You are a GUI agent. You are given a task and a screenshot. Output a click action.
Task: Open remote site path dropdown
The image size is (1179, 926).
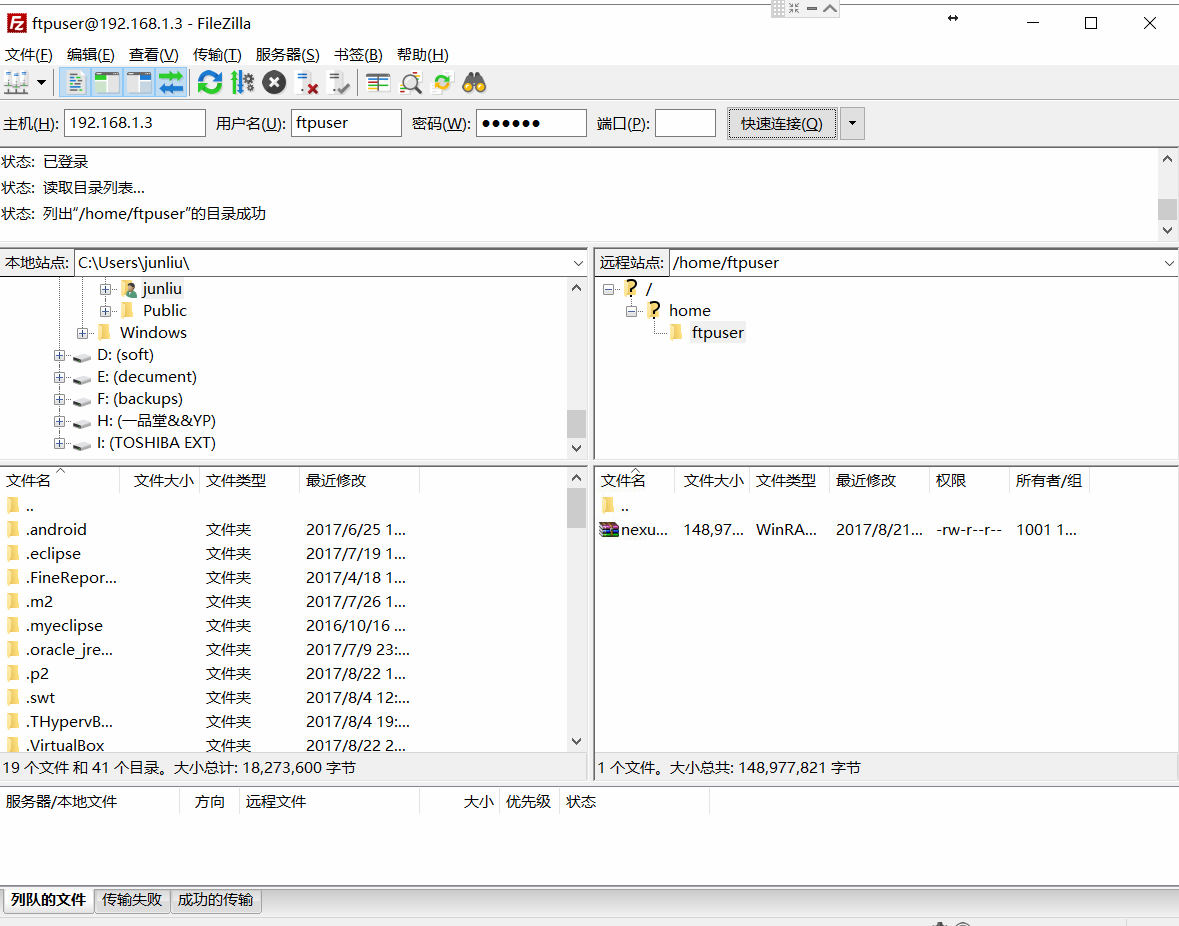[x=1168, y=263]
